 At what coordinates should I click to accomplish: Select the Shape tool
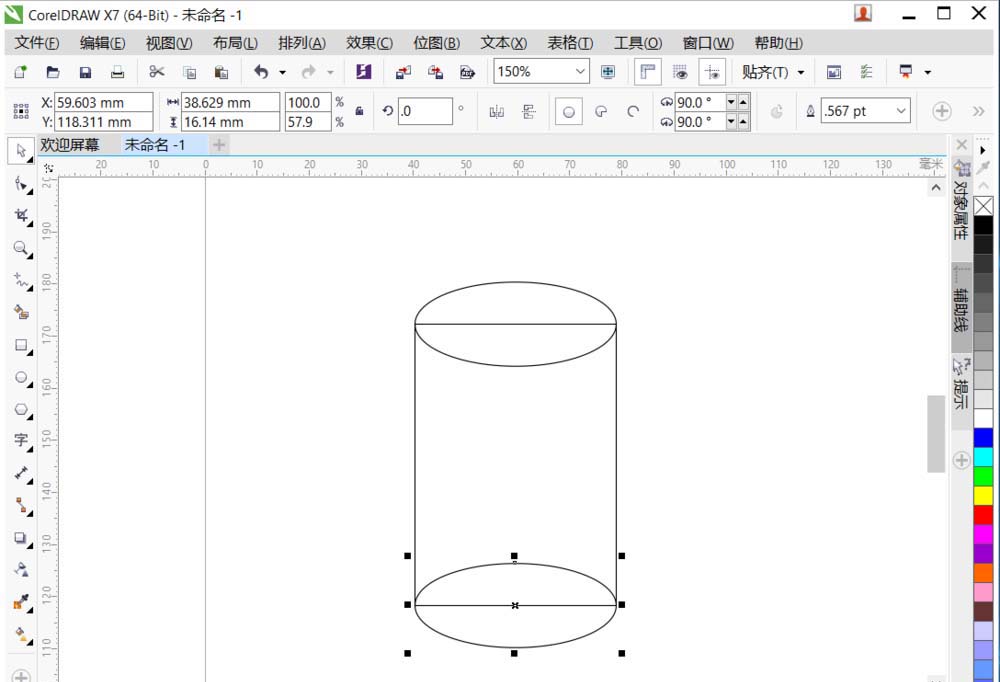21,184
